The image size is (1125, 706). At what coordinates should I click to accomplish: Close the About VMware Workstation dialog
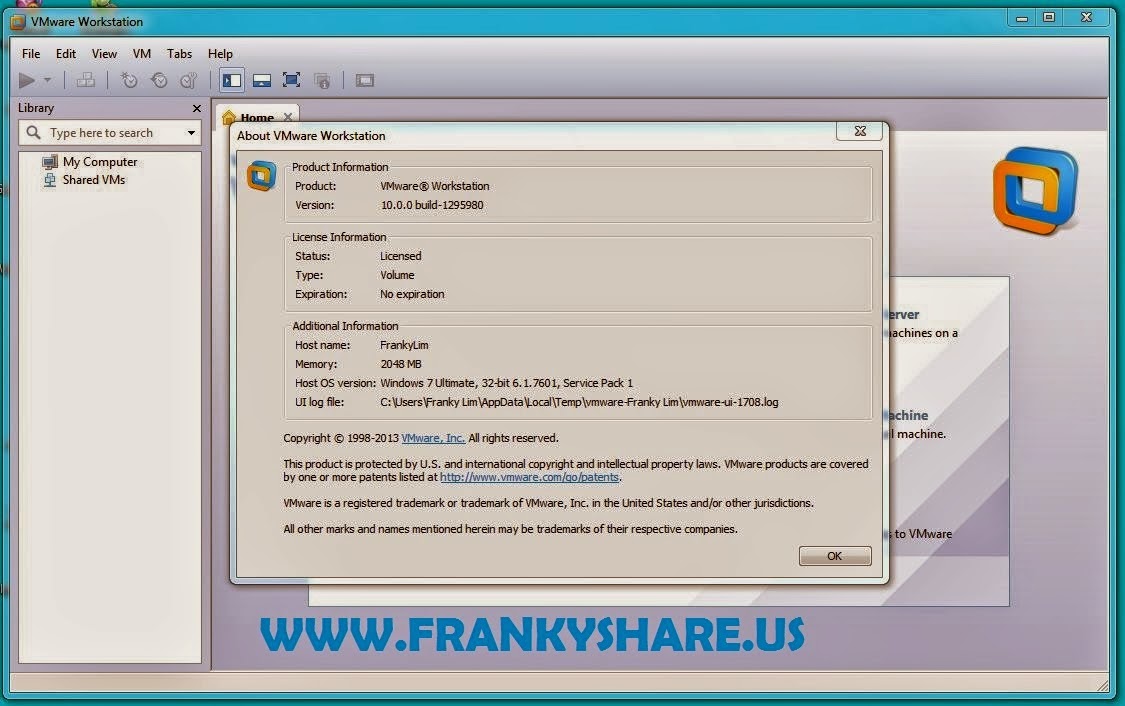[860, 131]
